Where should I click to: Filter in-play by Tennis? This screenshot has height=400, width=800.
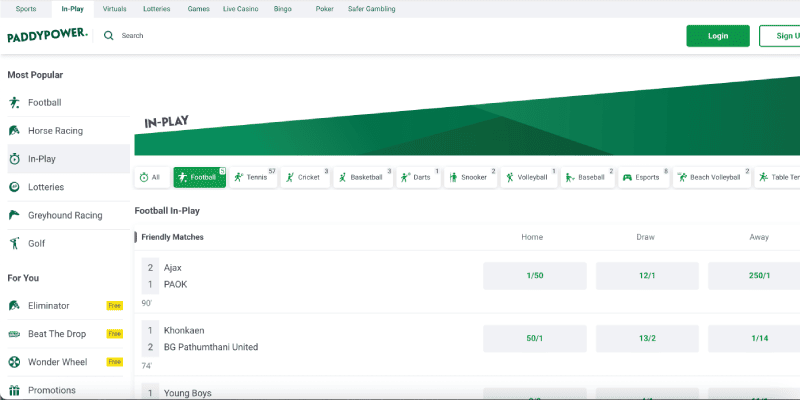pos(253,177)
